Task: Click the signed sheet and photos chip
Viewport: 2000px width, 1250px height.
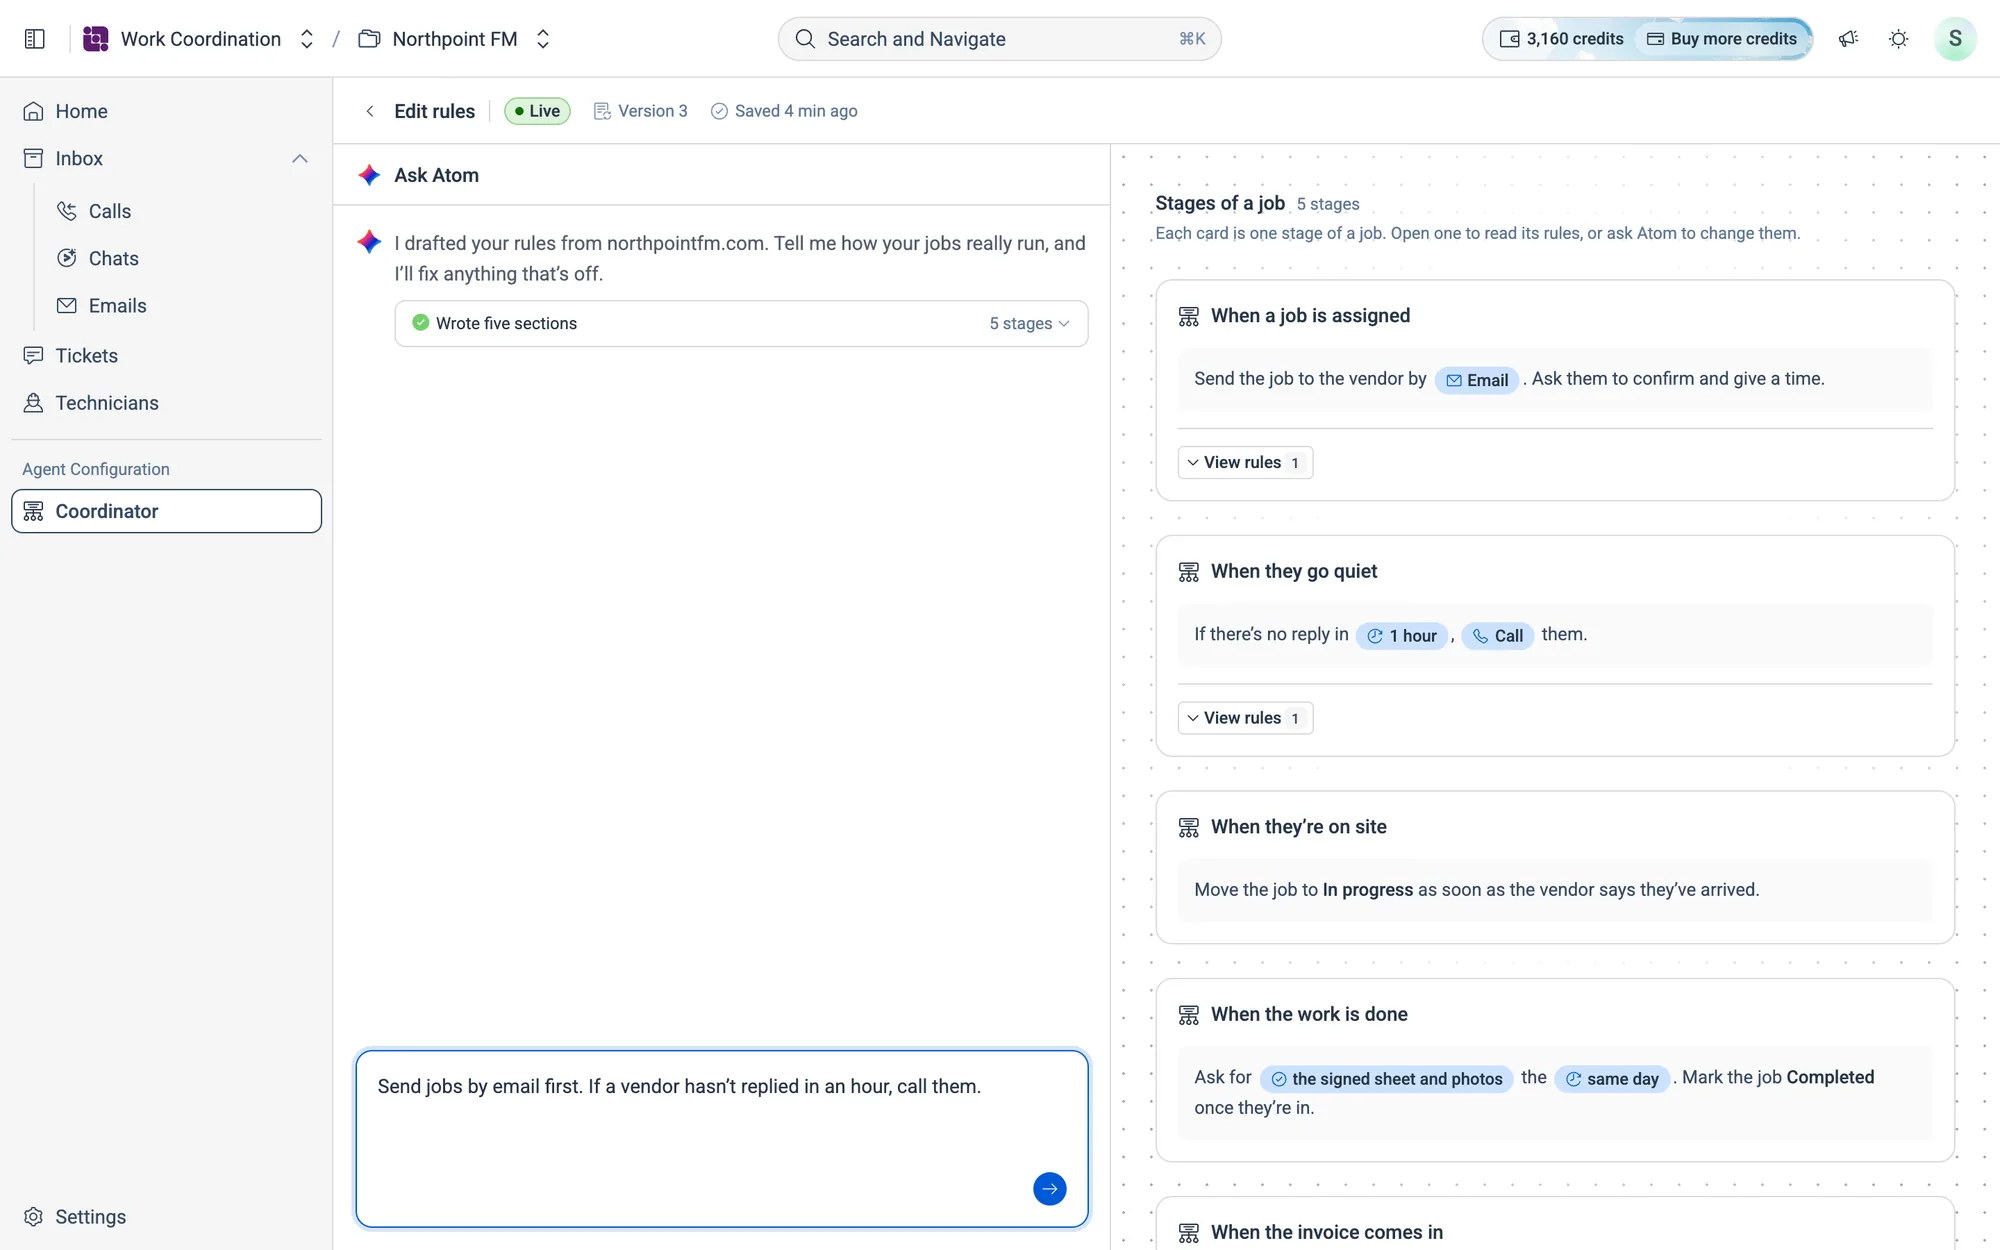Action: (1387, 1079)
